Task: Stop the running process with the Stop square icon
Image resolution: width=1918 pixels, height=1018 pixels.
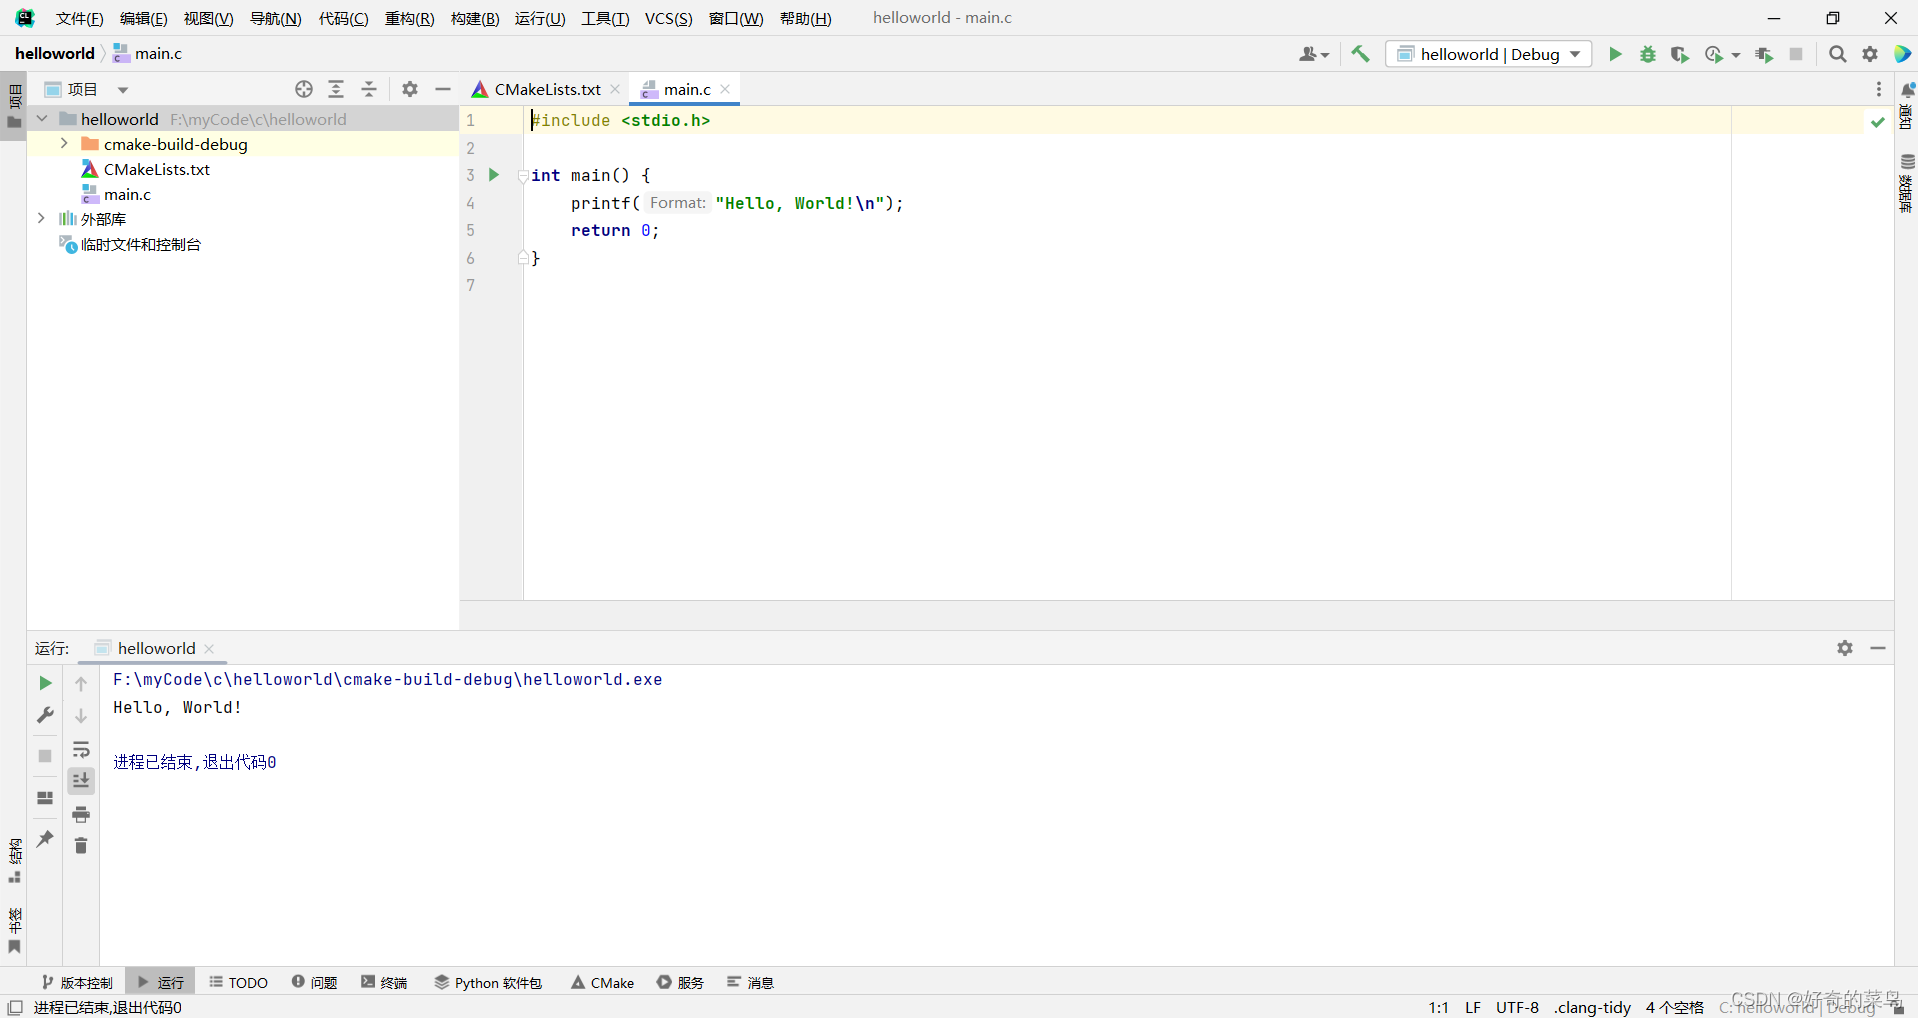Action: (1797, 54)
